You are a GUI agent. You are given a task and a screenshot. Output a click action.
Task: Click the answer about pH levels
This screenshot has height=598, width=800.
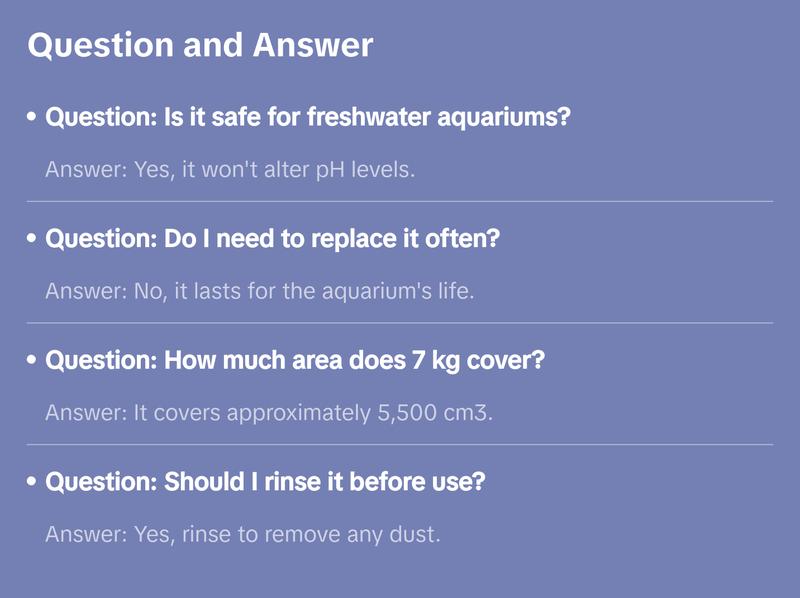pyautogui.click(x=230, y=170)
